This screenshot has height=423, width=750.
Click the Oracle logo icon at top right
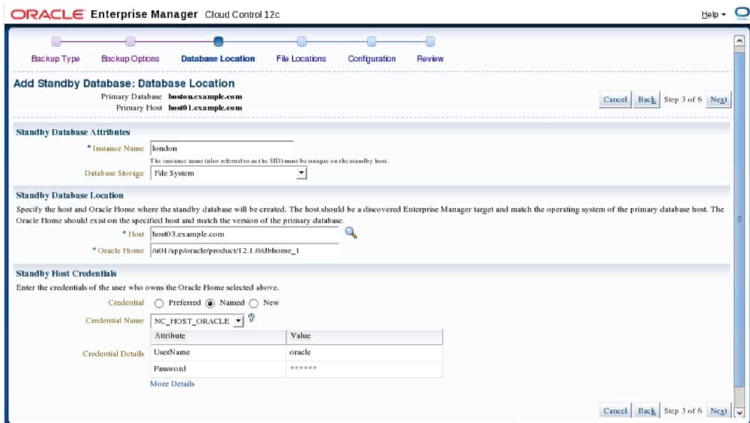(x=742, y=13)
